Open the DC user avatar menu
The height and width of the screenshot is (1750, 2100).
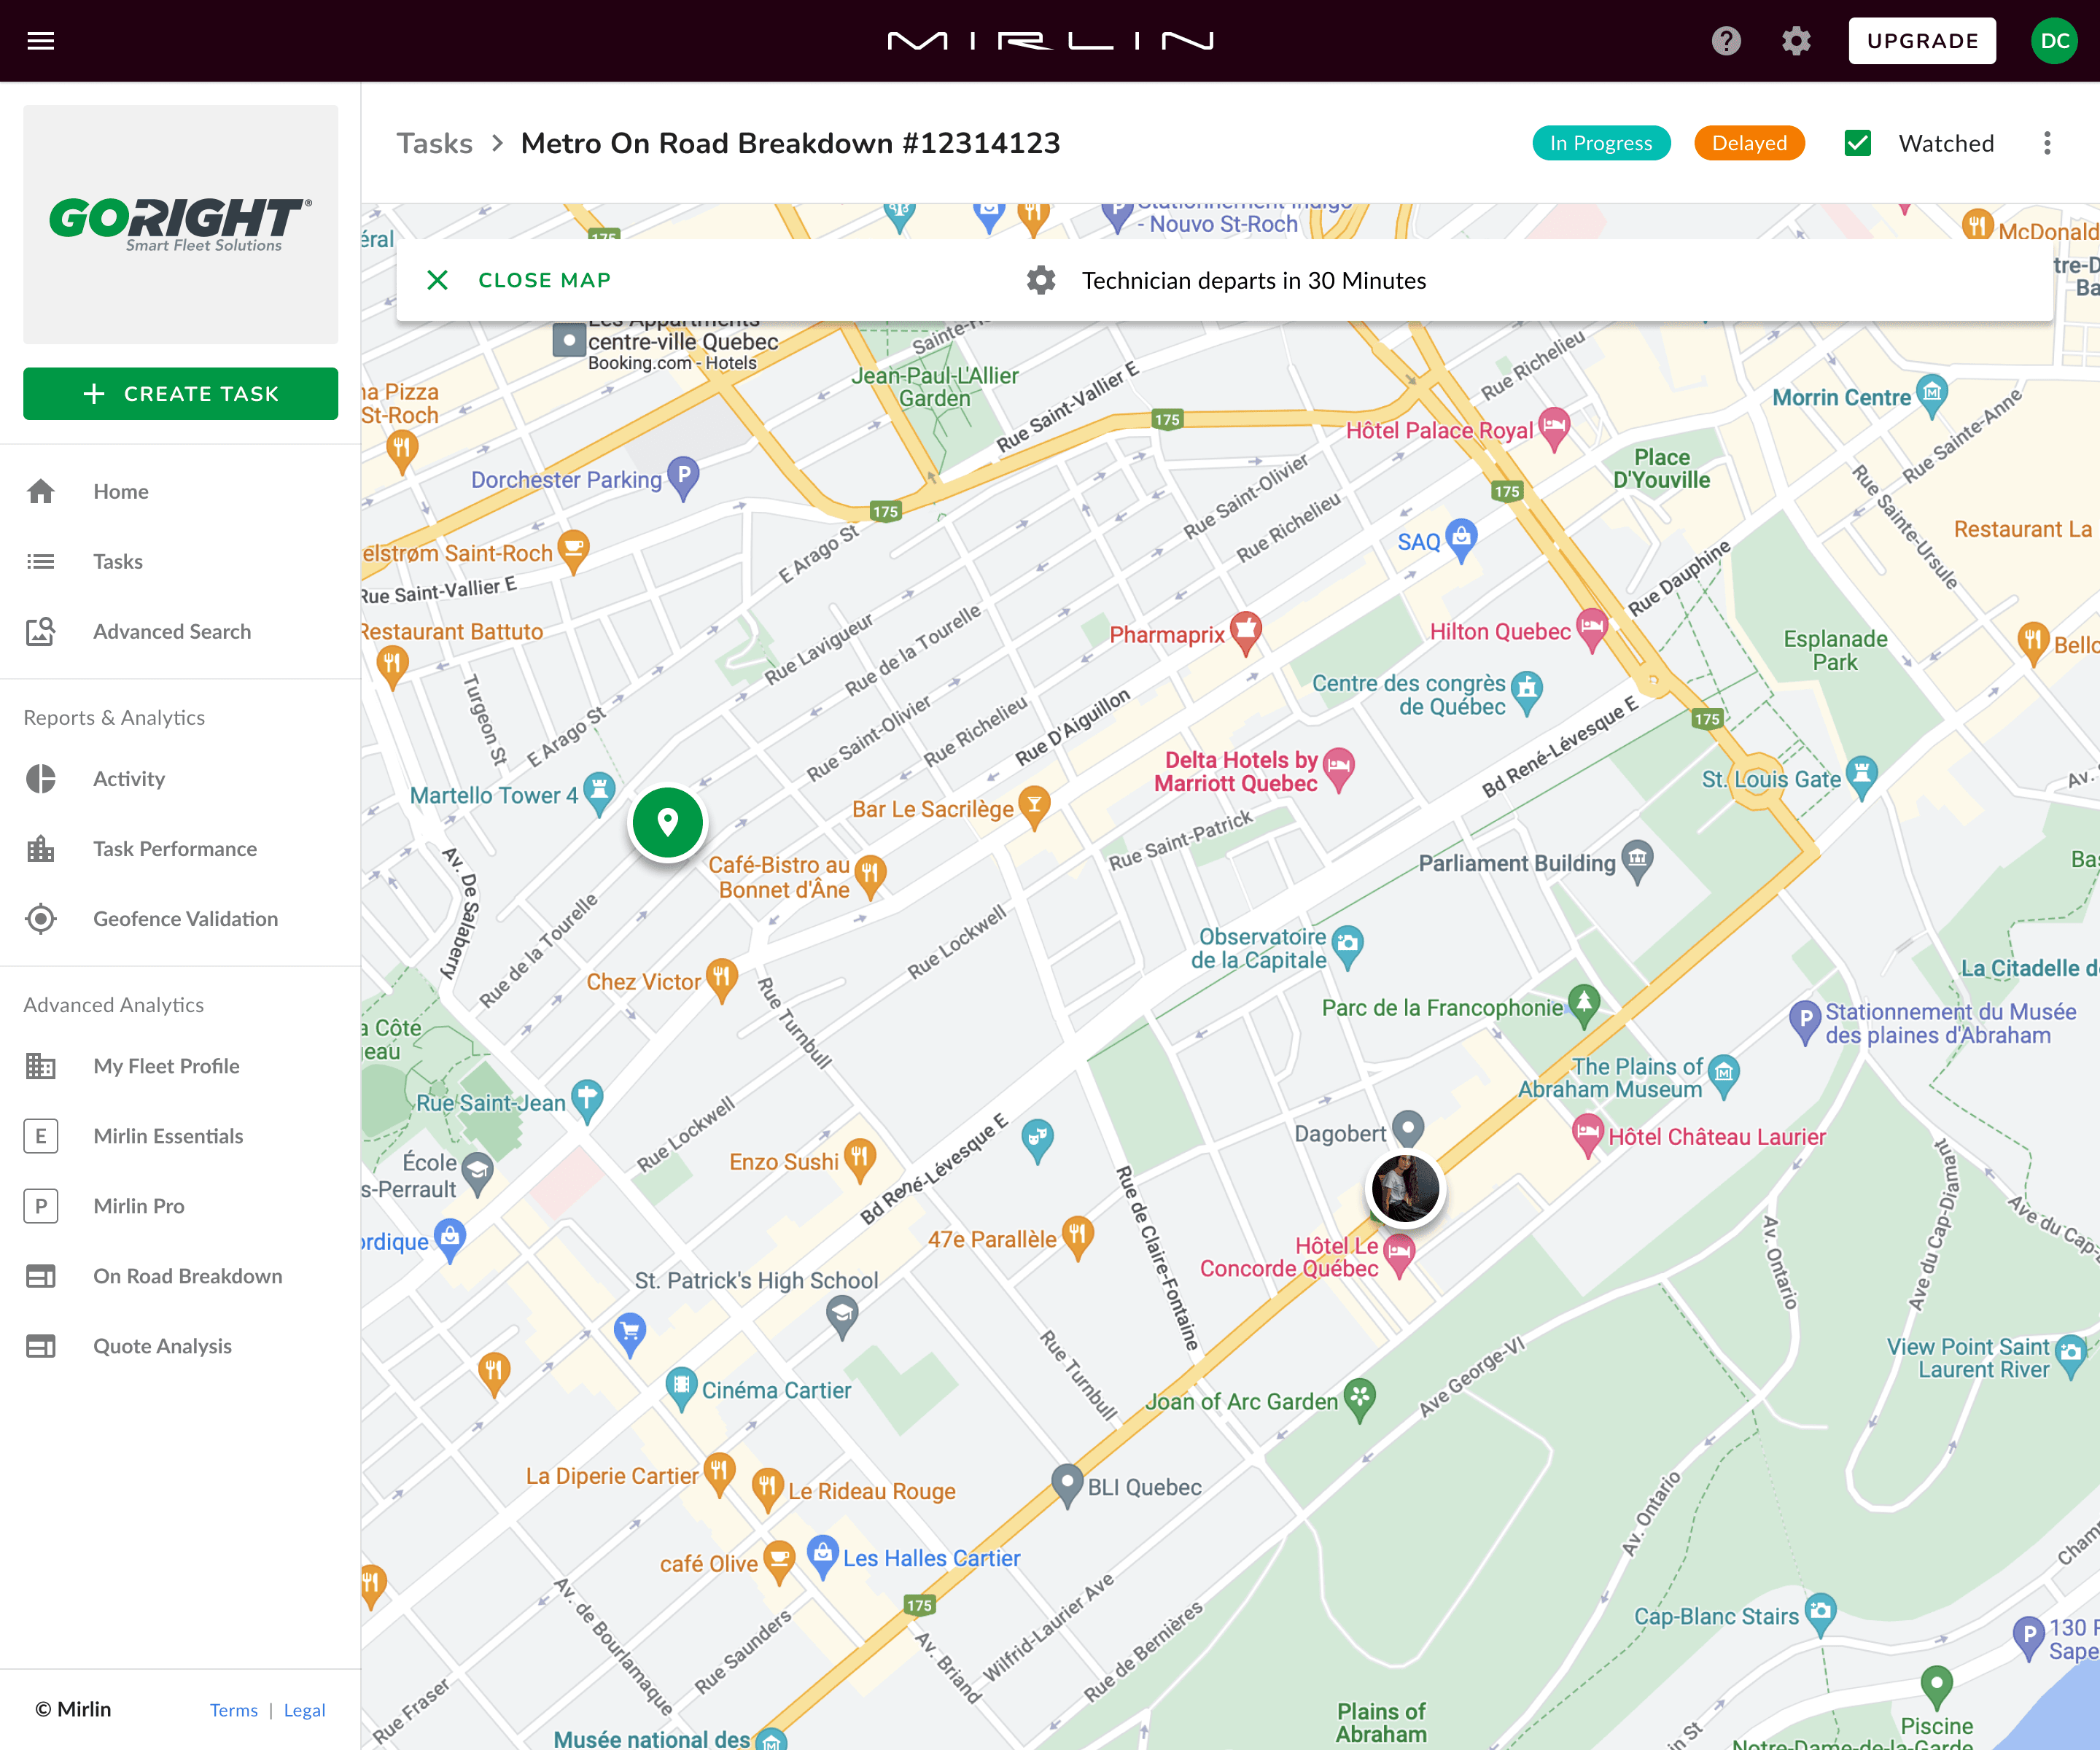(x=2054, y=41)
